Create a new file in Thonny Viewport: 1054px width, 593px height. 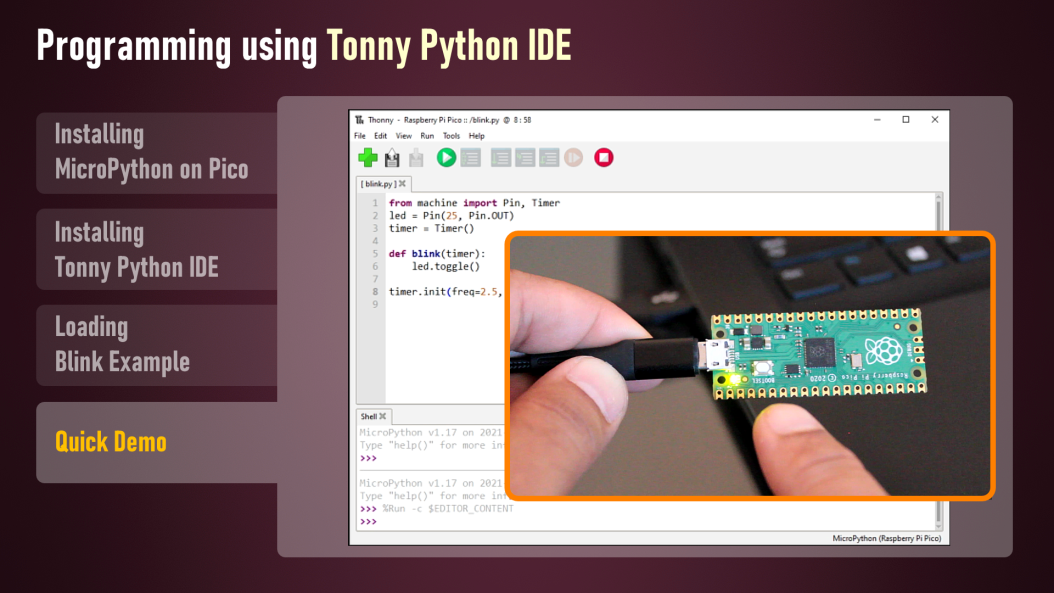coord(365,157)
